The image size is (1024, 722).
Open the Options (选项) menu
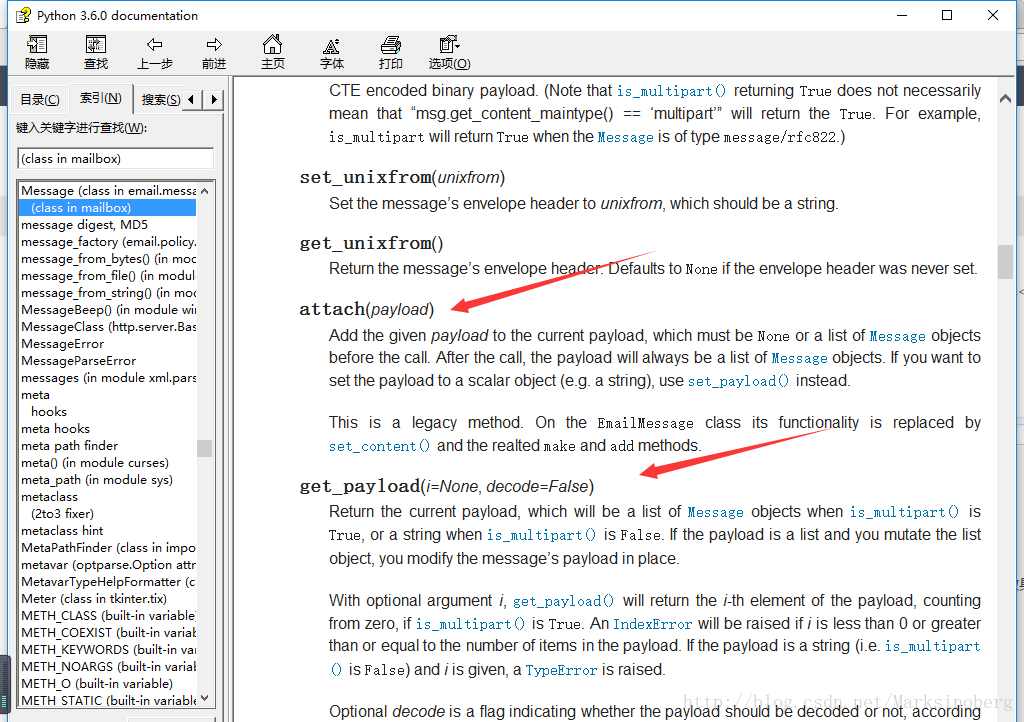click(x=449, y=52)
